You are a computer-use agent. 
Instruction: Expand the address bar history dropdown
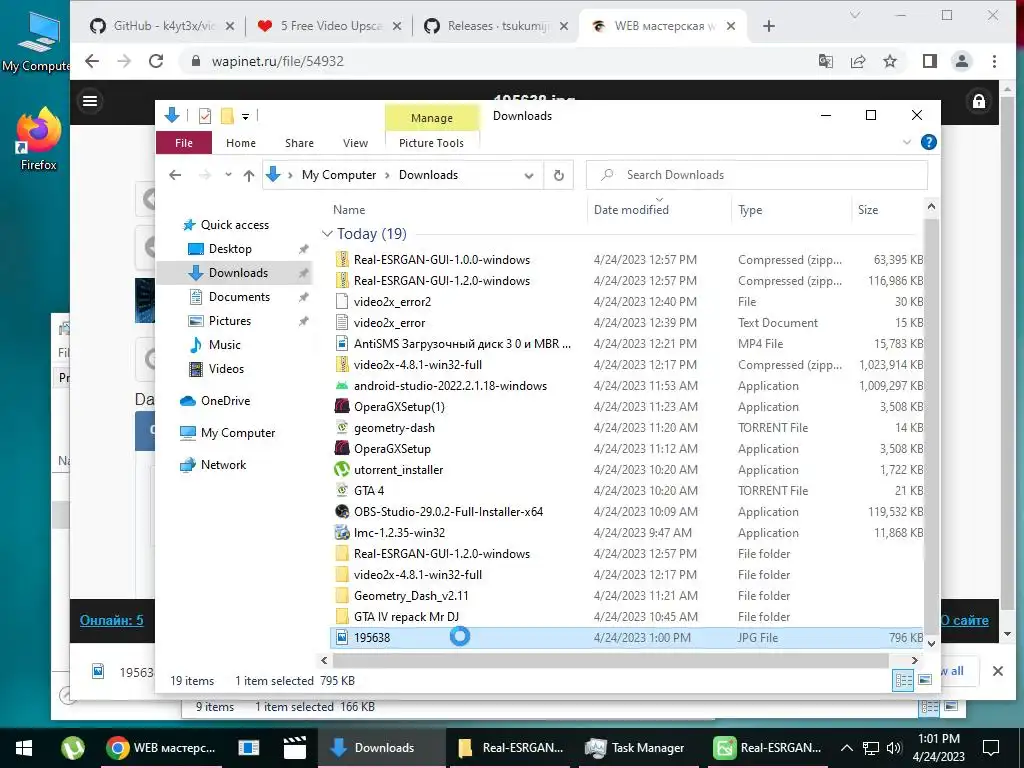tap(529, 175)
